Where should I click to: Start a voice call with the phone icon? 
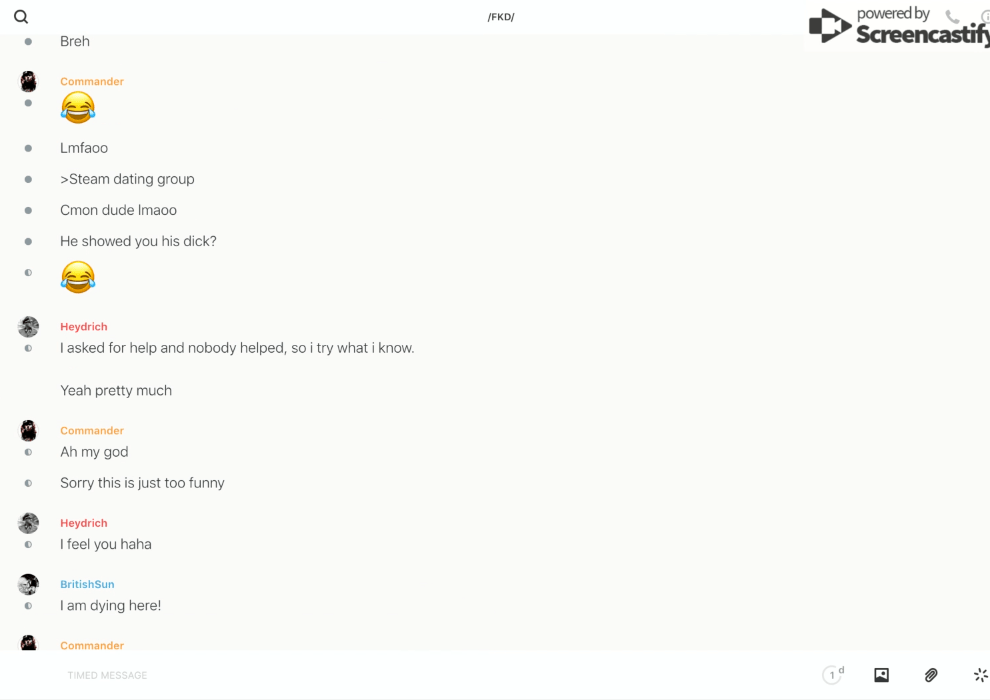(x=952, y=17)
